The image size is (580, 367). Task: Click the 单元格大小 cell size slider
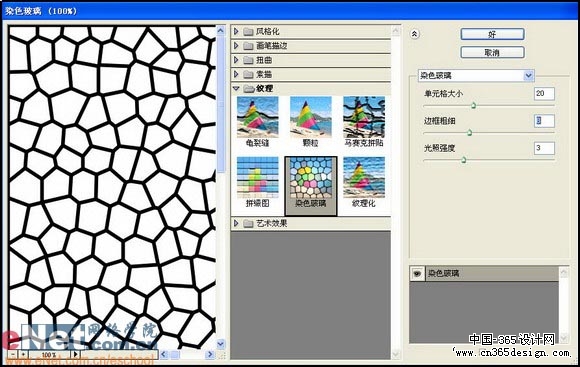coord(489,106)
